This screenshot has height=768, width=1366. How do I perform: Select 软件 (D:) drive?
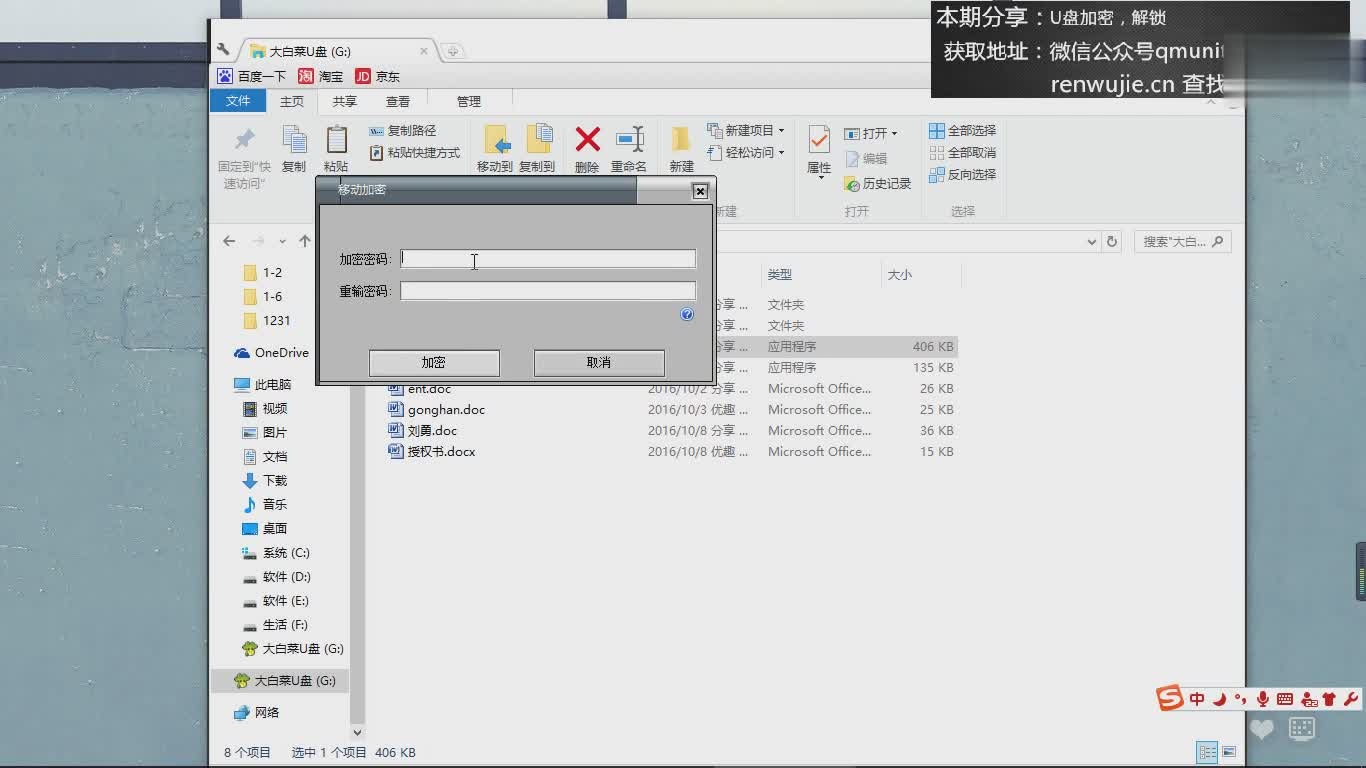click(277, 577)
